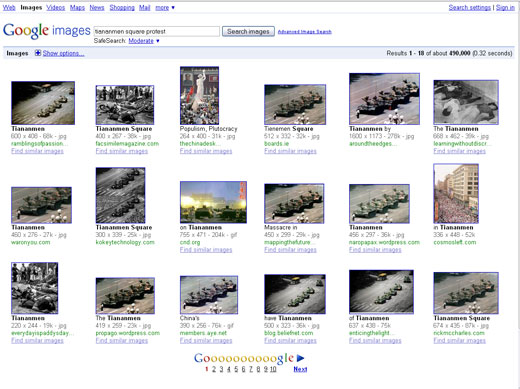This screenshot has height=389, width=520.
Task: Open Search settings
Action: point(470,7)
